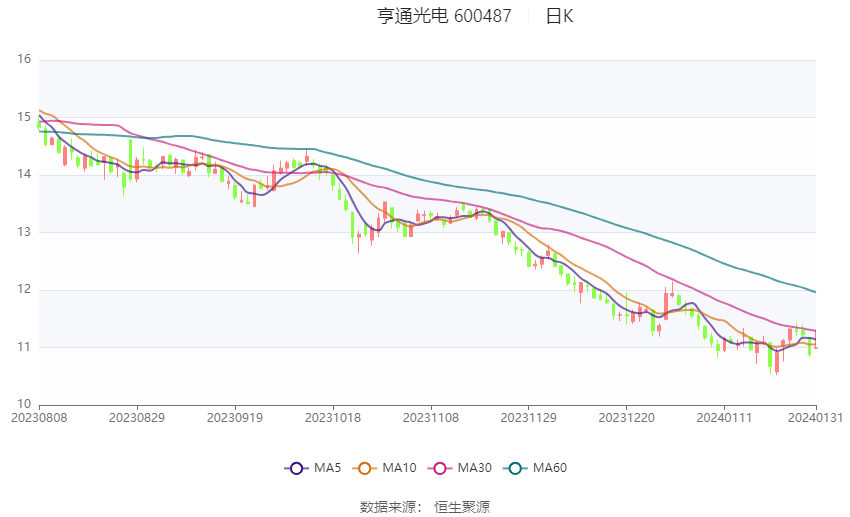
Task: Click the x-axis date 20230829
Action: [x=137, y=418]
